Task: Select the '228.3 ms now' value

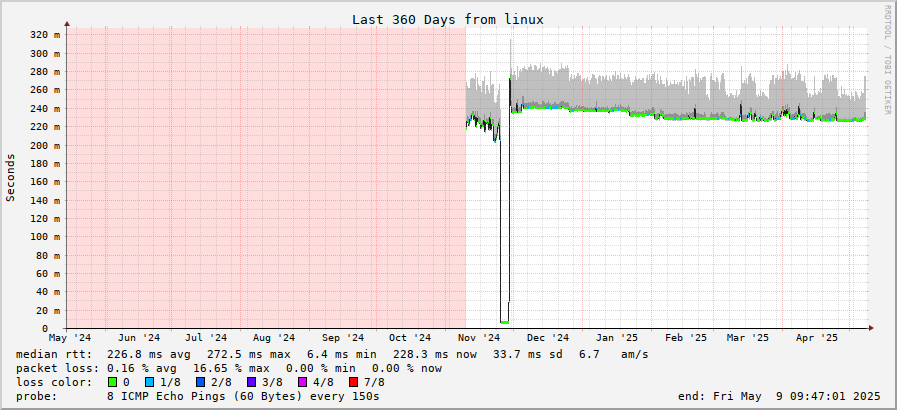Action: point(435,355)
